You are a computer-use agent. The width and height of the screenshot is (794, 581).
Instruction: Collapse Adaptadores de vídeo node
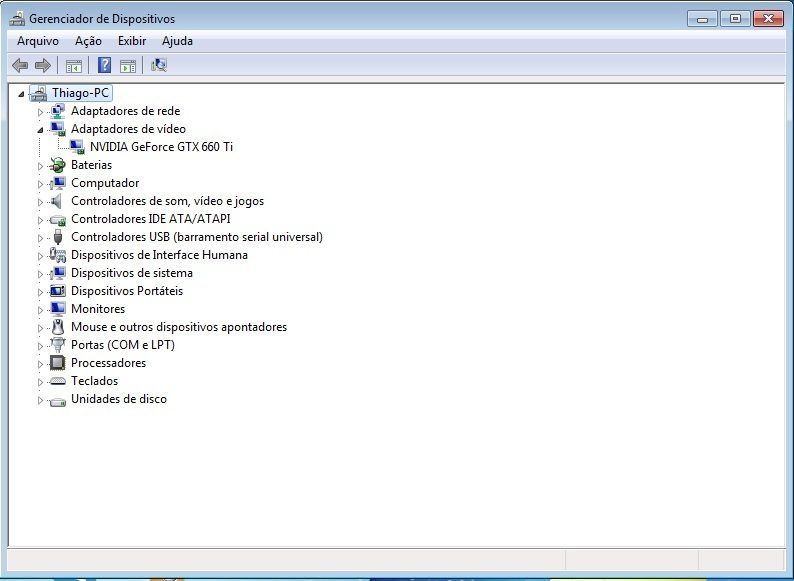pos(41,130)
